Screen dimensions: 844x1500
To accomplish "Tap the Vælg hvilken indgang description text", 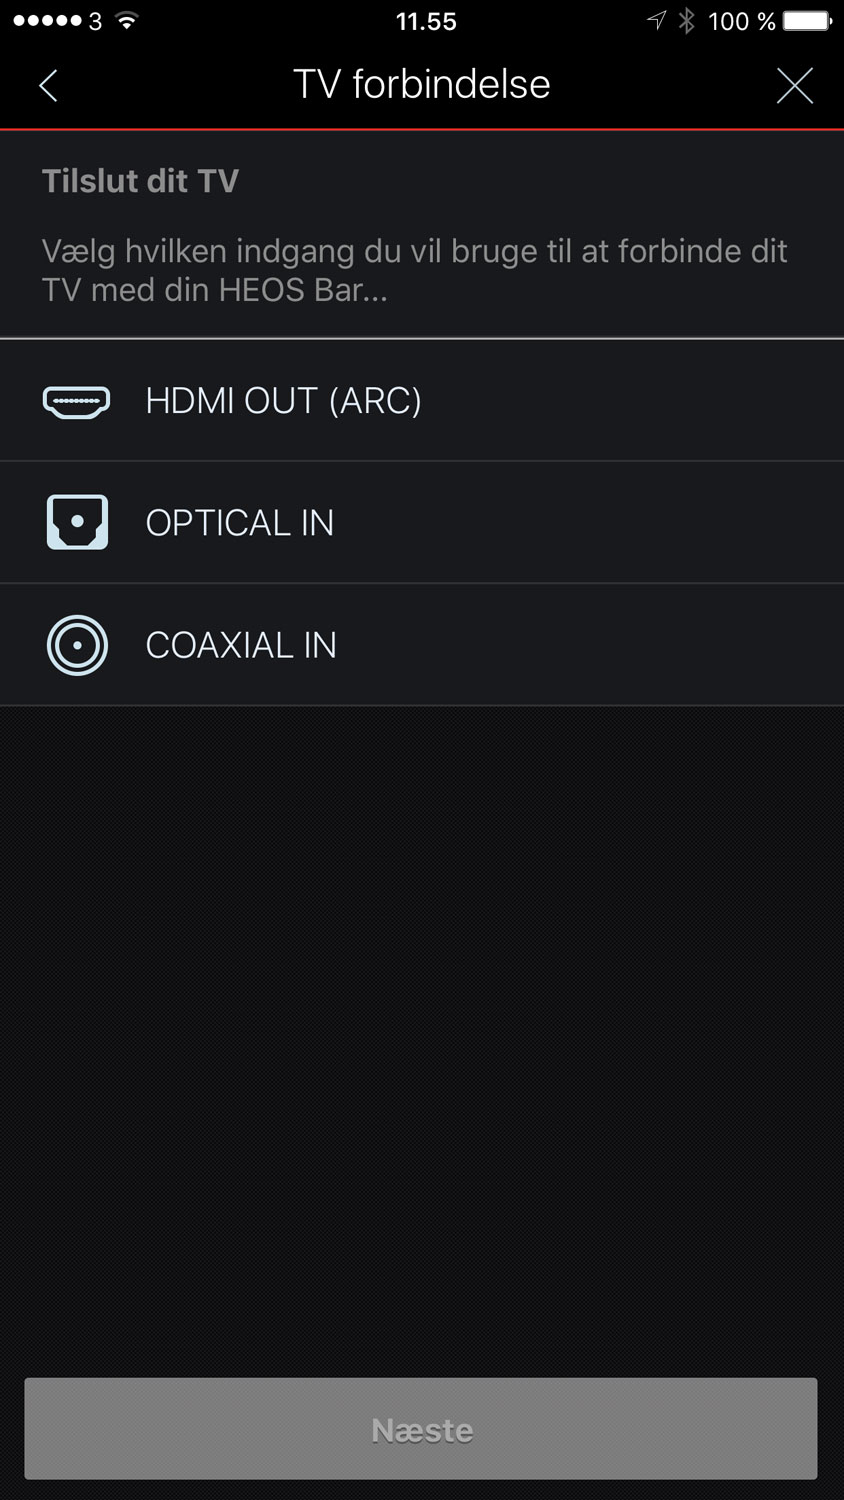I will coord(415,271).
